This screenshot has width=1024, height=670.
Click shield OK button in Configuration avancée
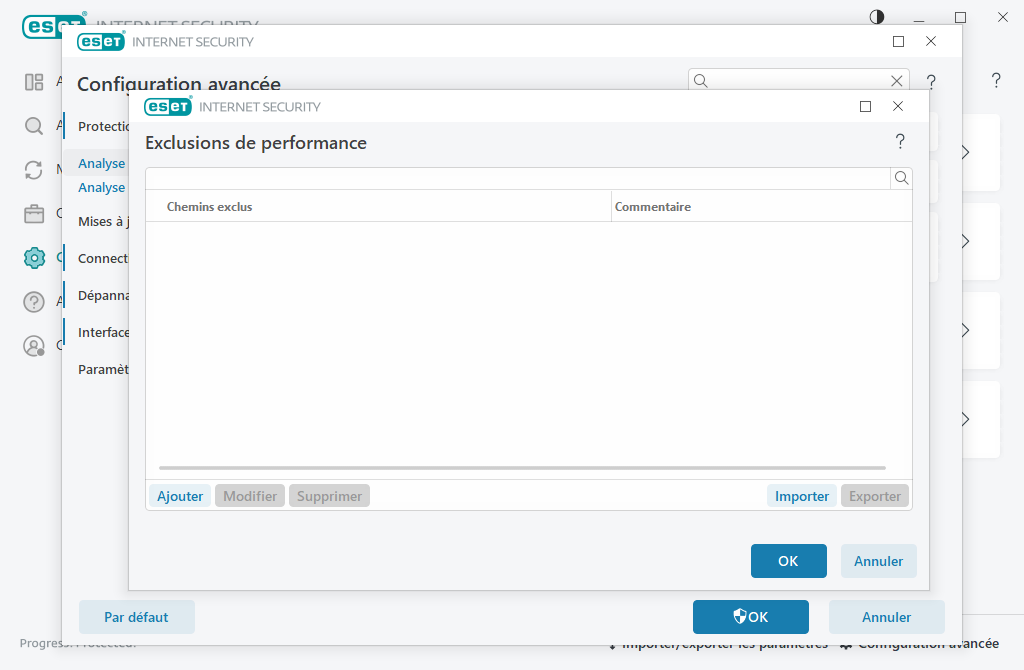click(x=750, y=617)
